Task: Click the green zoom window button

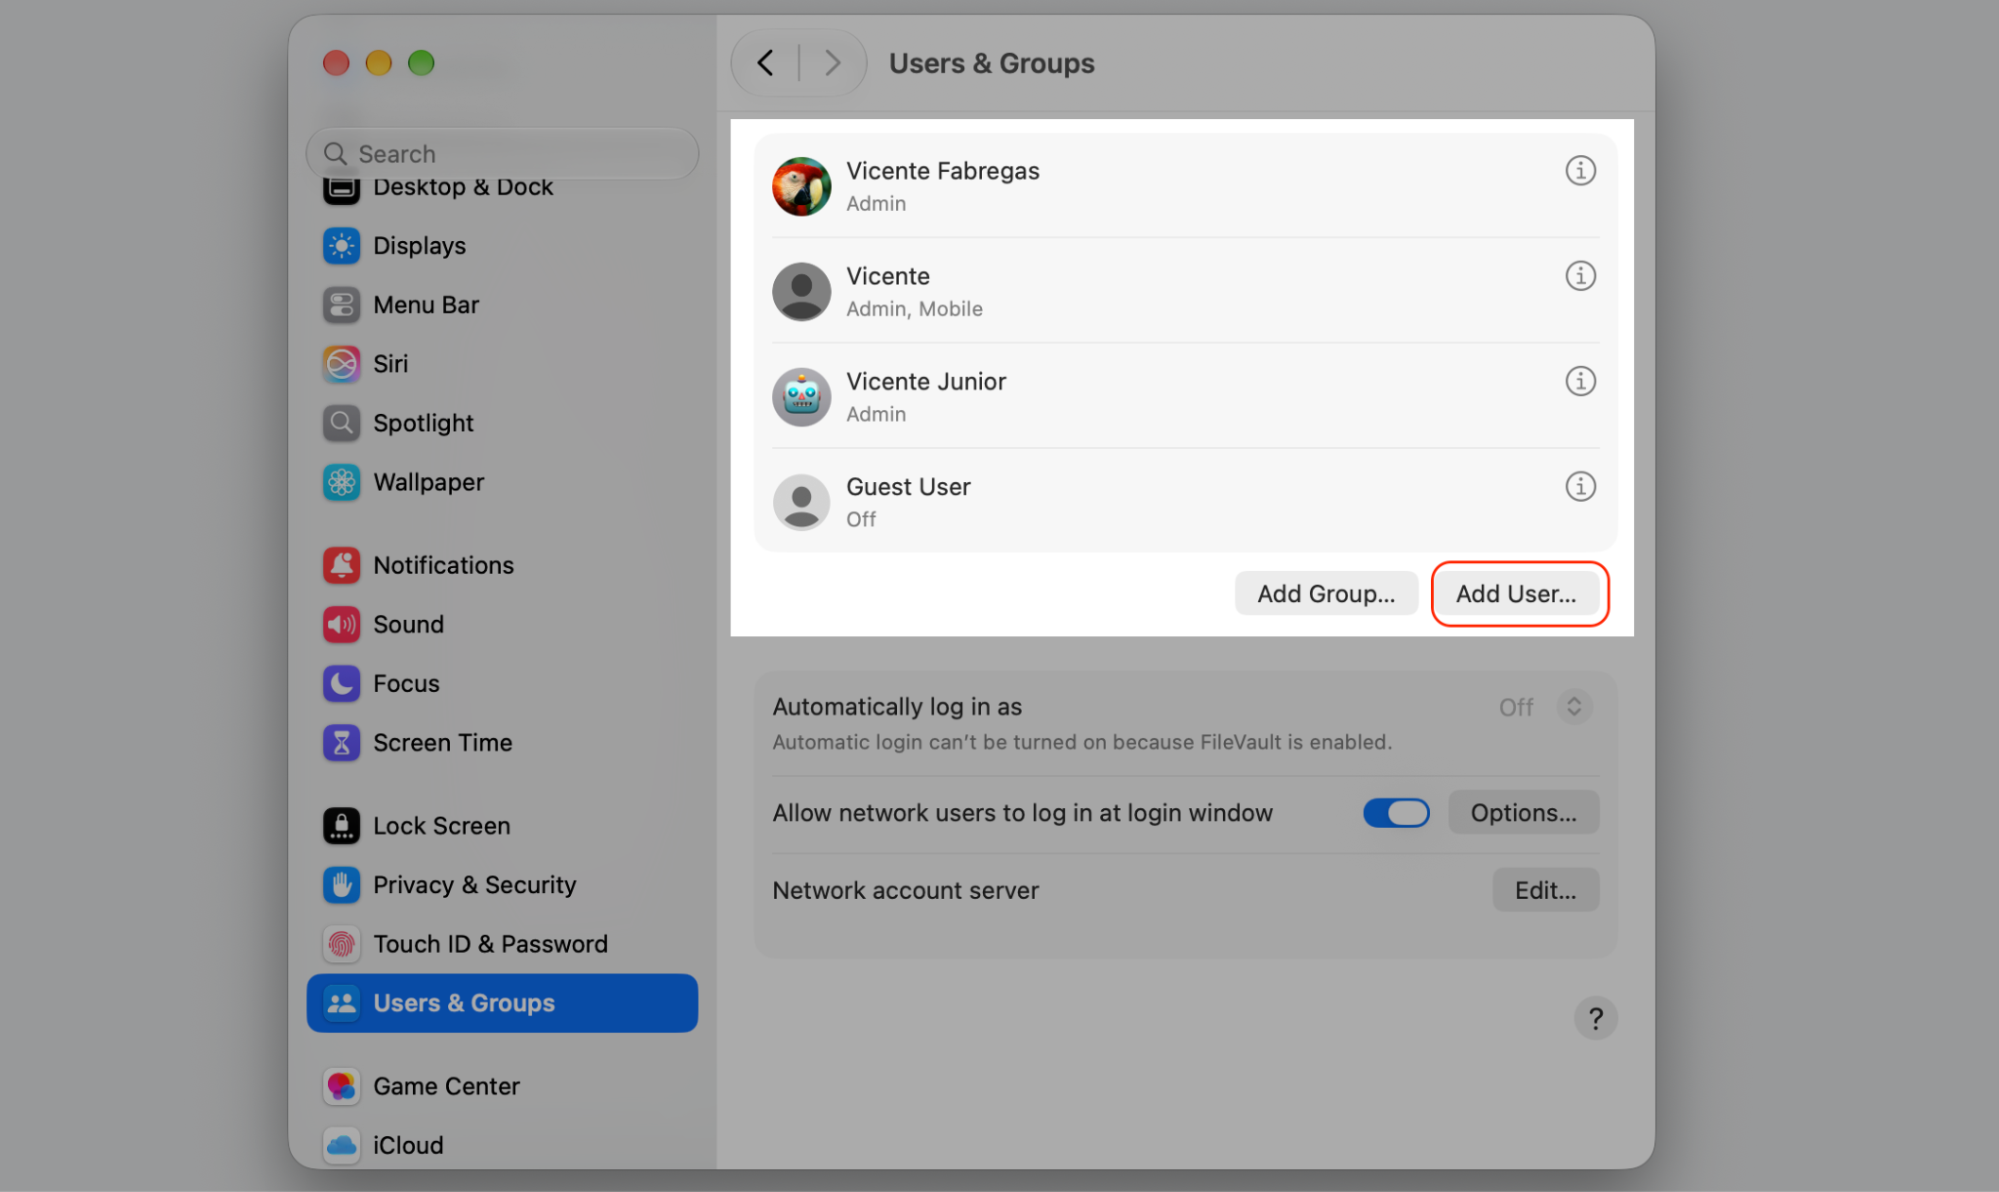Action: pyautogui.click(x=421, y=63)
